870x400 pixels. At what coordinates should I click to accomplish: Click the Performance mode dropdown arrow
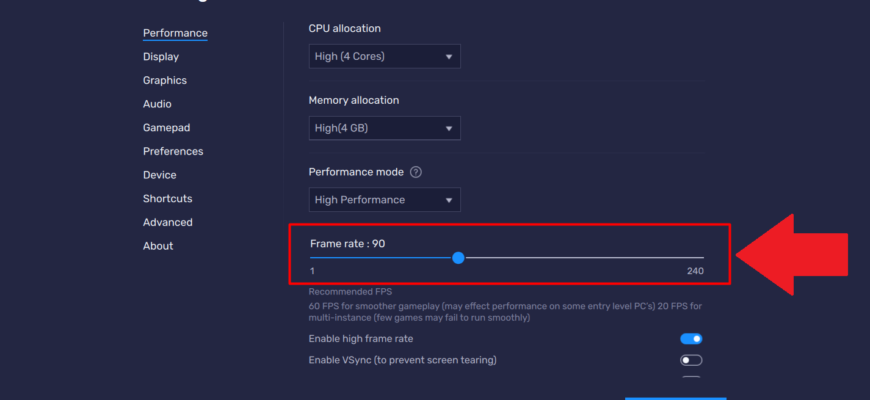[449, 200]
